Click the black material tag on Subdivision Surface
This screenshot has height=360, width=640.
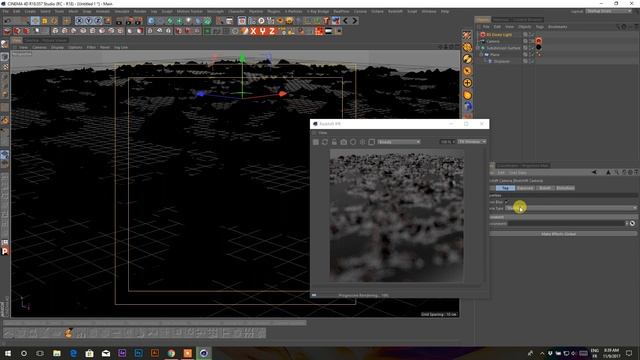click(539, 47)
